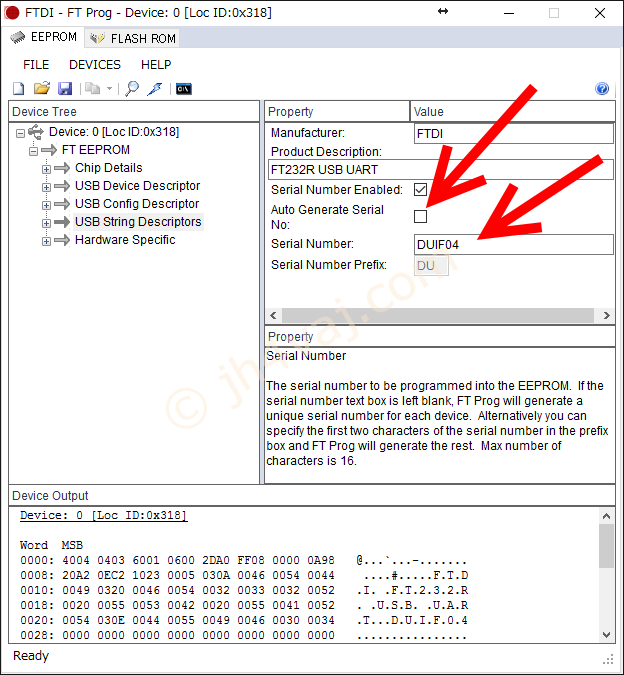624x675 pixels.
Task: Click the Serial Number Prefix field
Action: tap(431, 265)
